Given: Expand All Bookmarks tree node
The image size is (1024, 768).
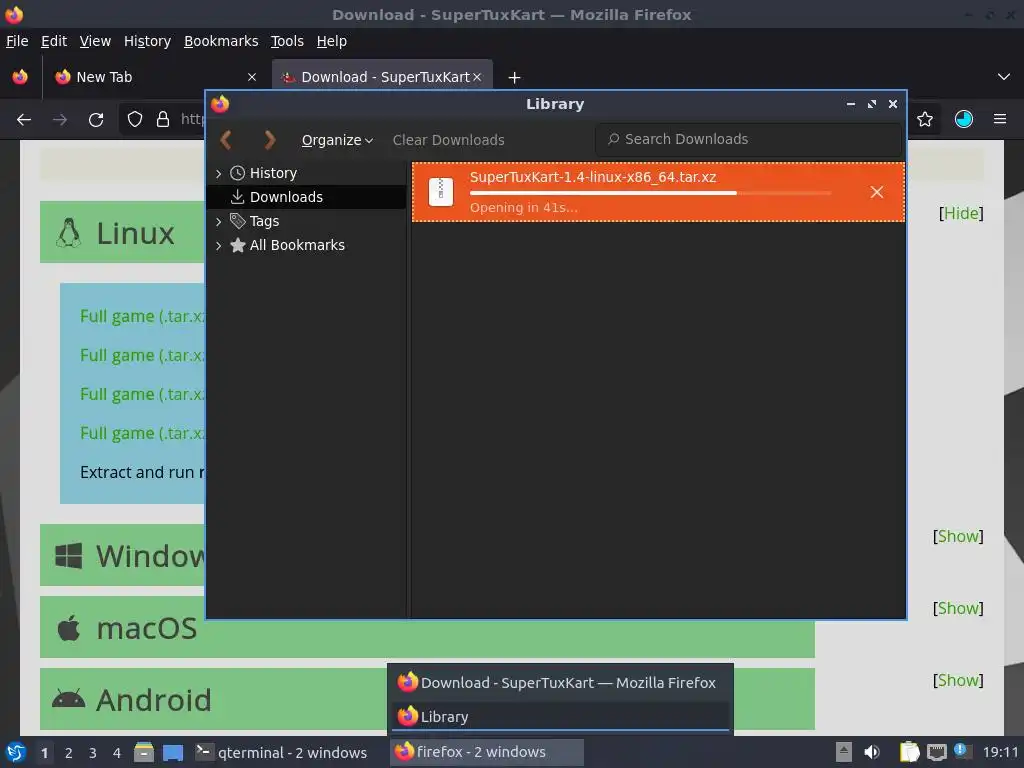Looking at the screenshot, I should pyautogui.click(x=219, y=246).
